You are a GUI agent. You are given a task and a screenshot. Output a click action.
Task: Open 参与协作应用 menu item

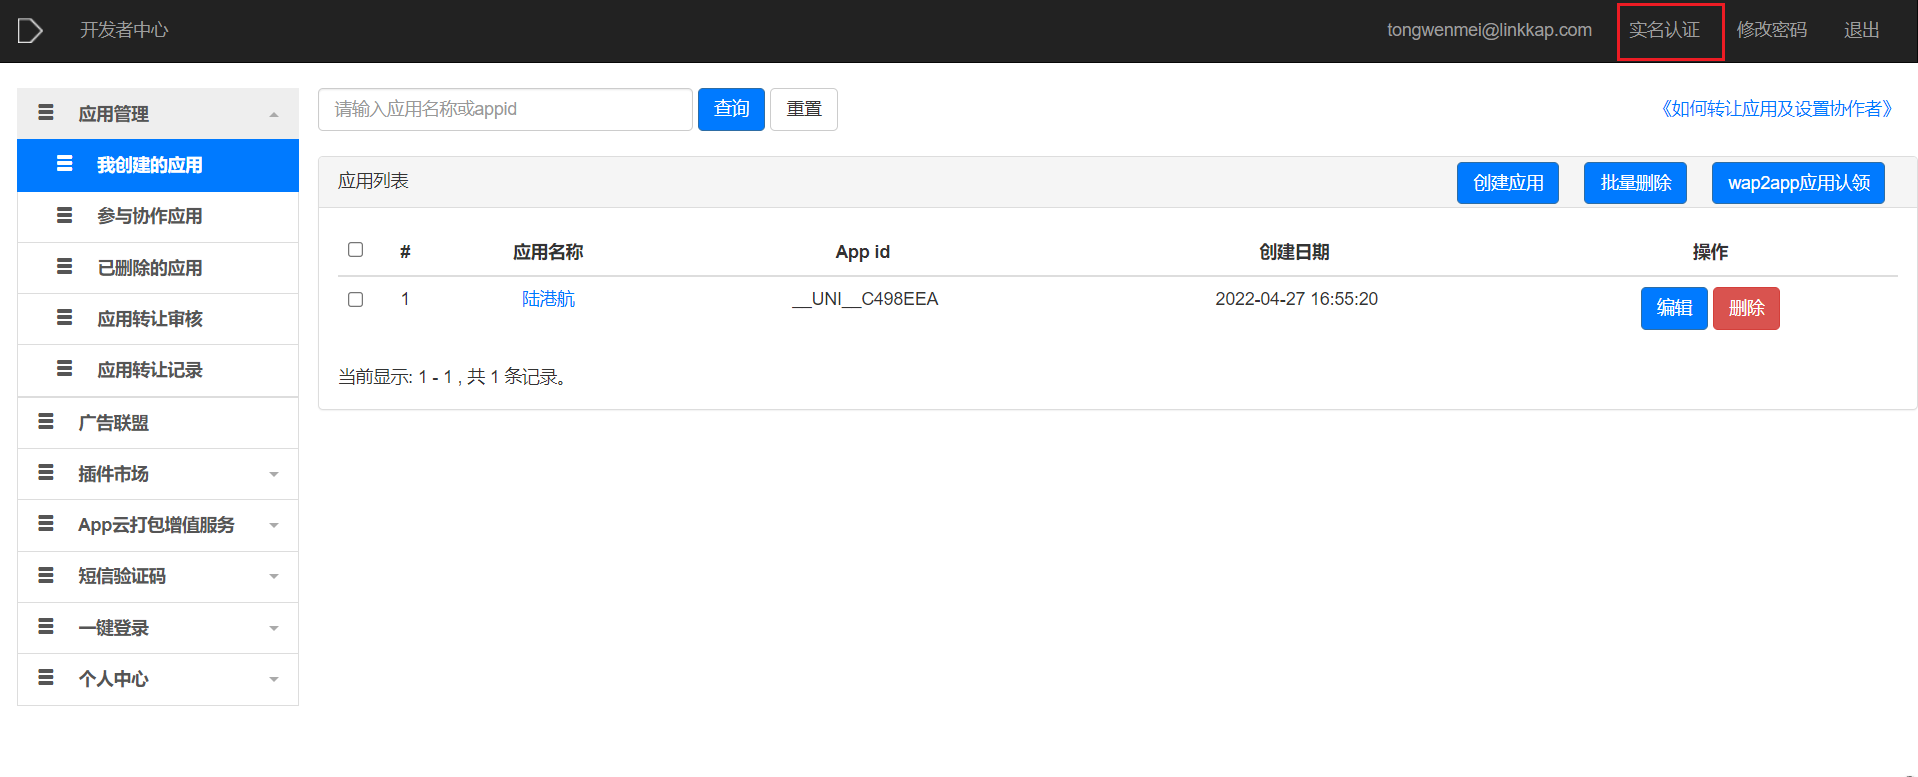point(158,216)
